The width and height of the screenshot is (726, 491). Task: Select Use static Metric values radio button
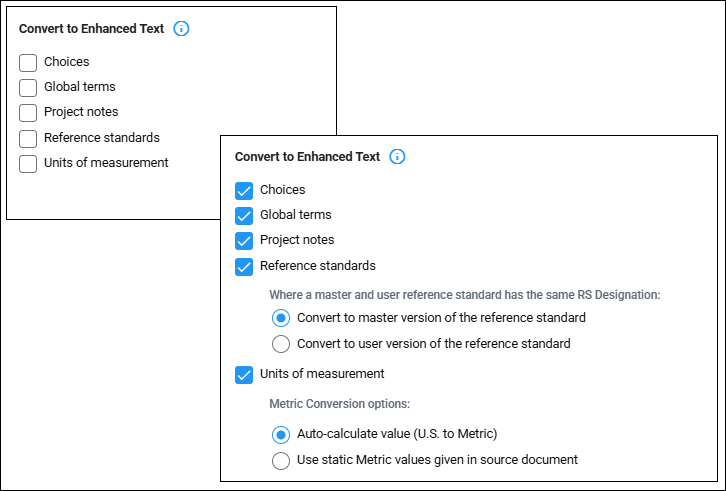281,460
